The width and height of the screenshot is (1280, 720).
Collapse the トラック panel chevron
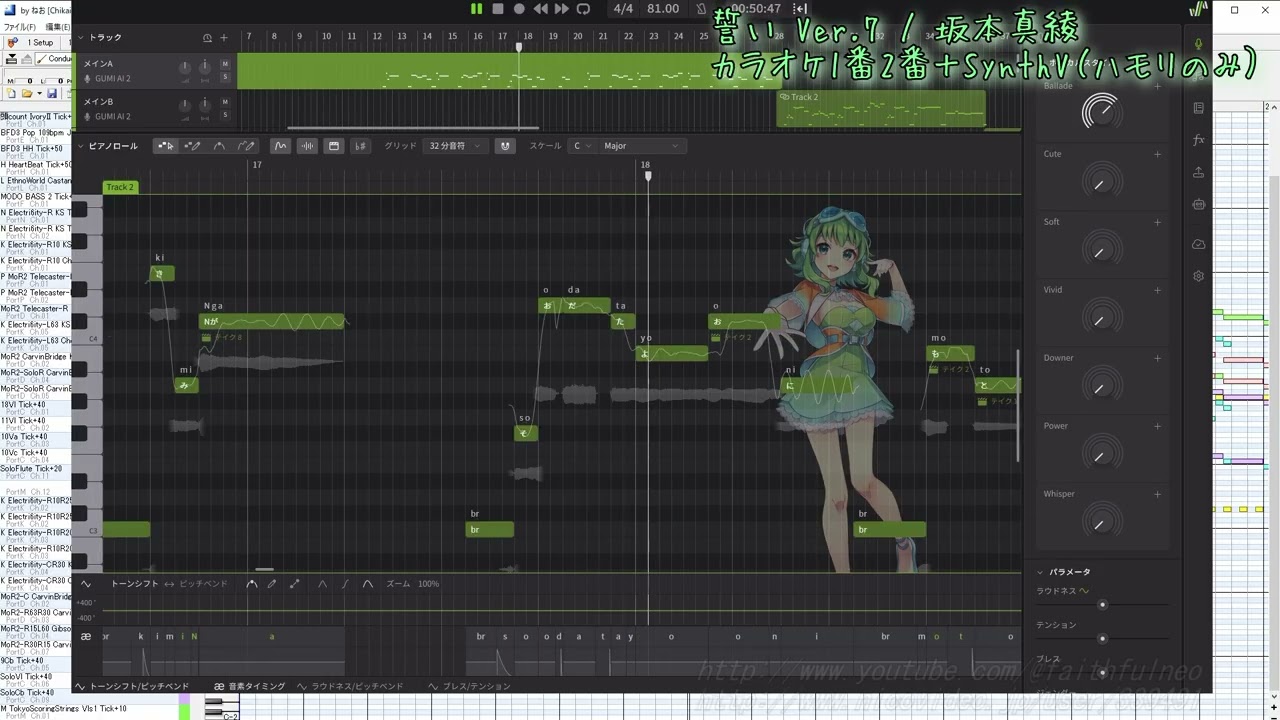pos(81,38)
